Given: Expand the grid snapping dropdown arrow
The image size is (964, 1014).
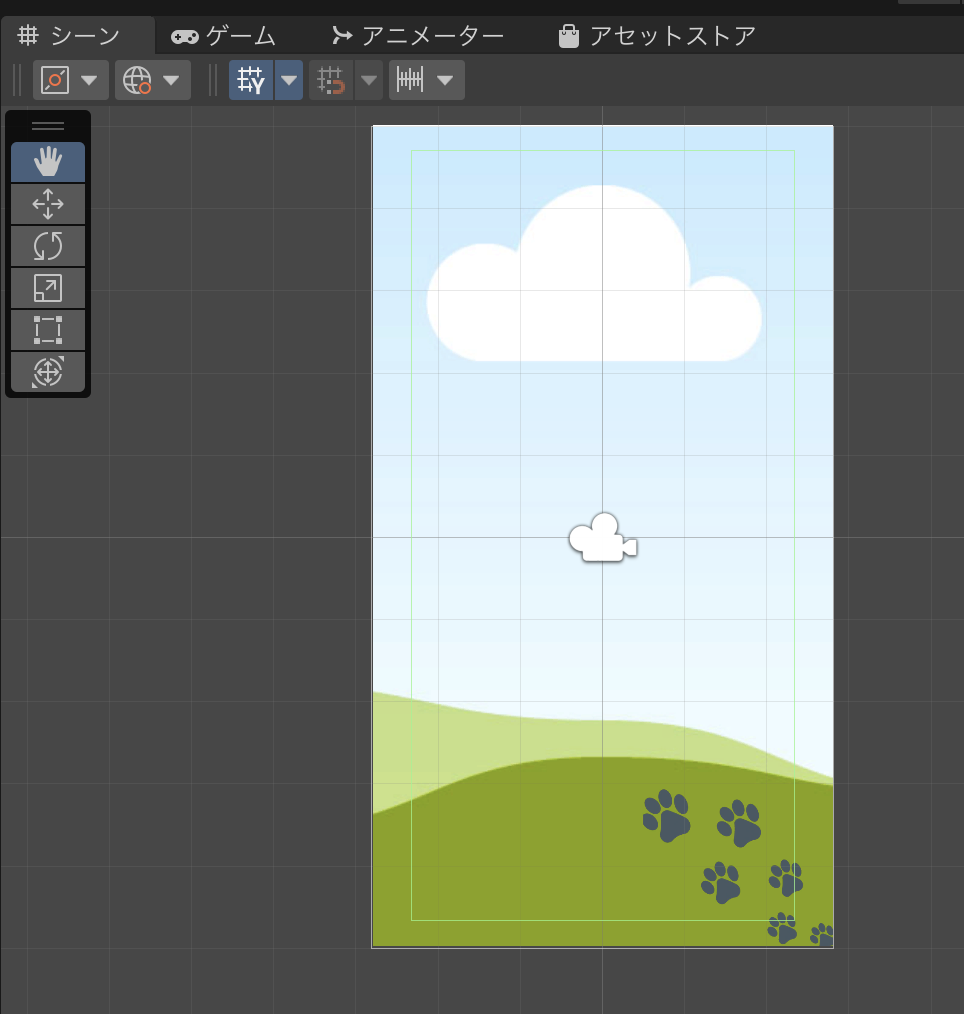Looking at the screenshot, I should tap(369, 80).
